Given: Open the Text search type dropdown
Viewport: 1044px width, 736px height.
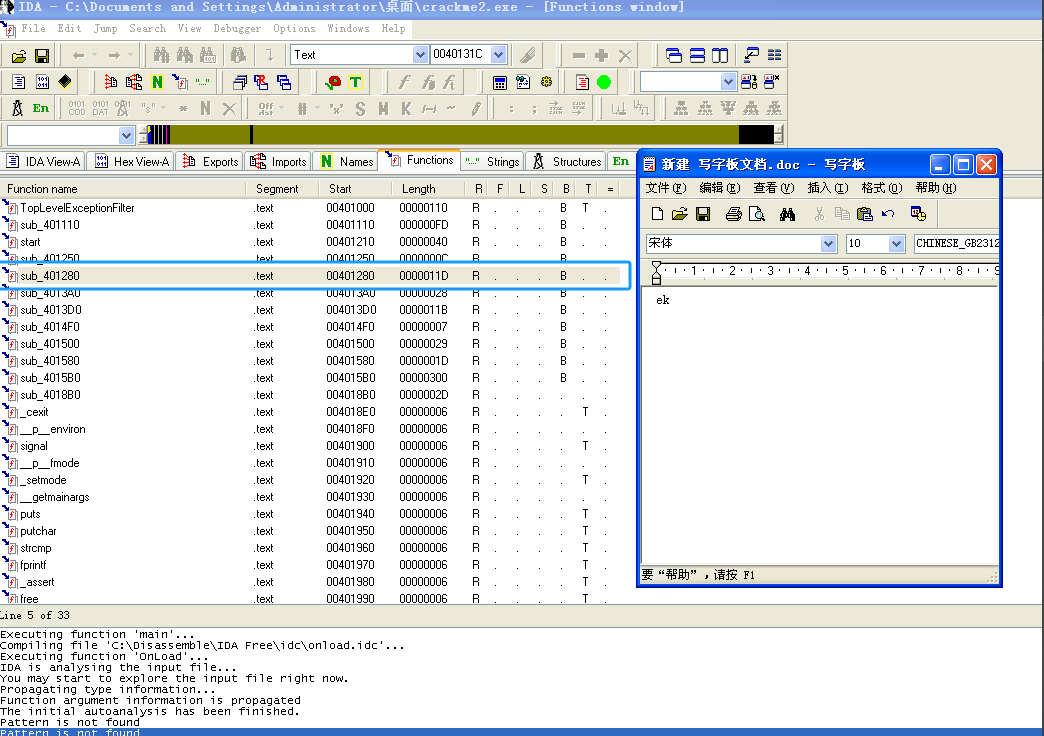Looking at the screenshot, I should (x=419, y=55).
